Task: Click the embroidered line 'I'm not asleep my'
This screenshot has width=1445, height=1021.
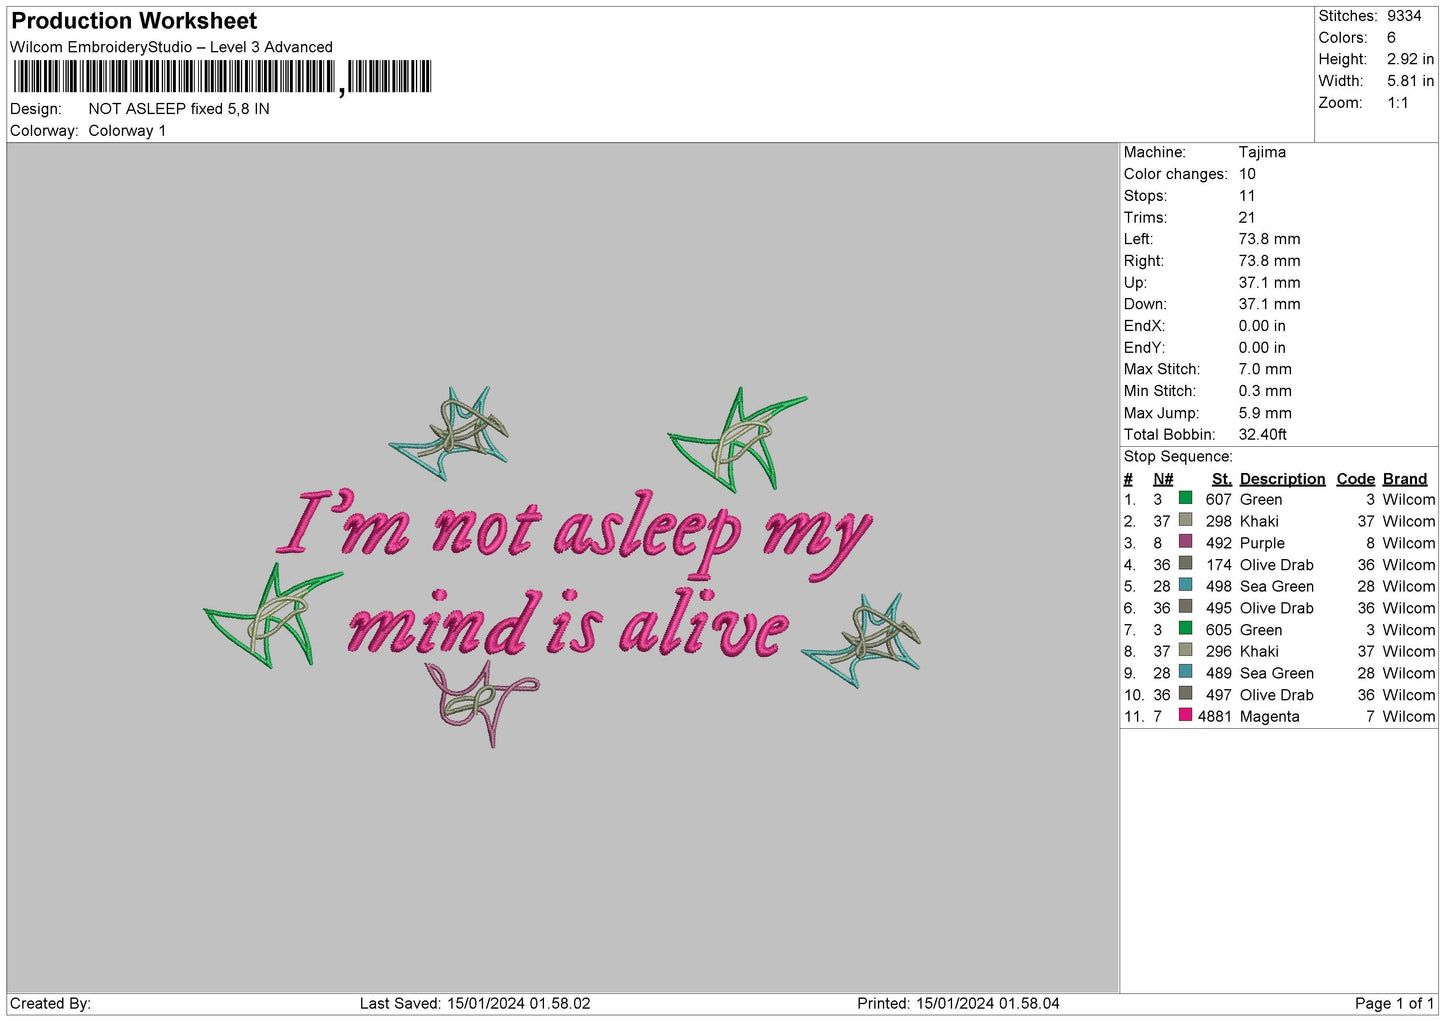Action: (x=574, y=533)
